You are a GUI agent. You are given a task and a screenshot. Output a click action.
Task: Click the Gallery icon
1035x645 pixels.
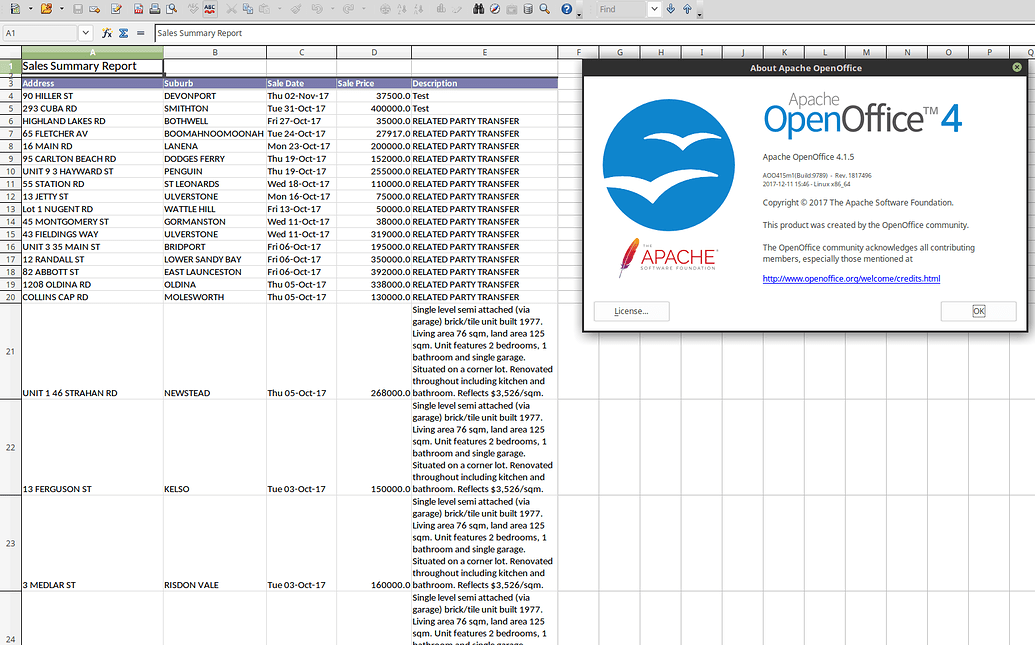click(x=512, y=9)
